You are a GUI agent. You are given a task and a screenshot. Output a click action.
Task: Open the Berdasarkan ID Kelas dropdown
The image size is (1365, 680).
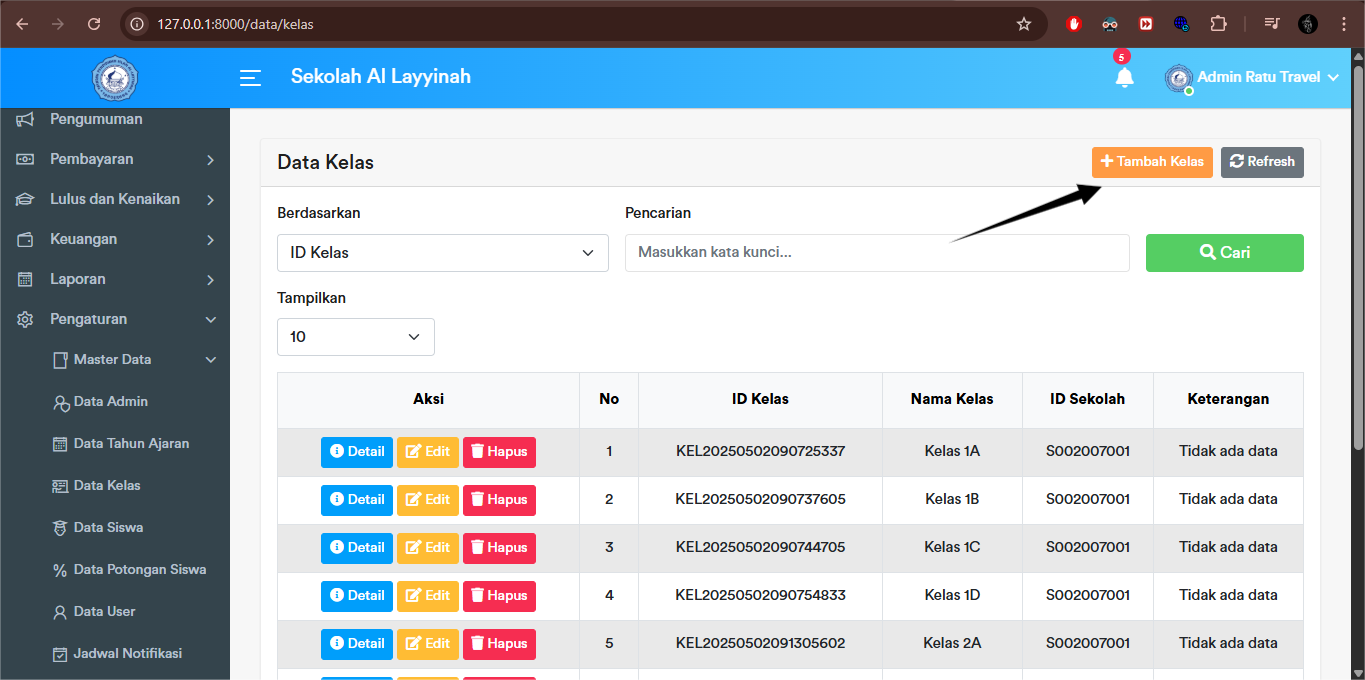point(442,252)
